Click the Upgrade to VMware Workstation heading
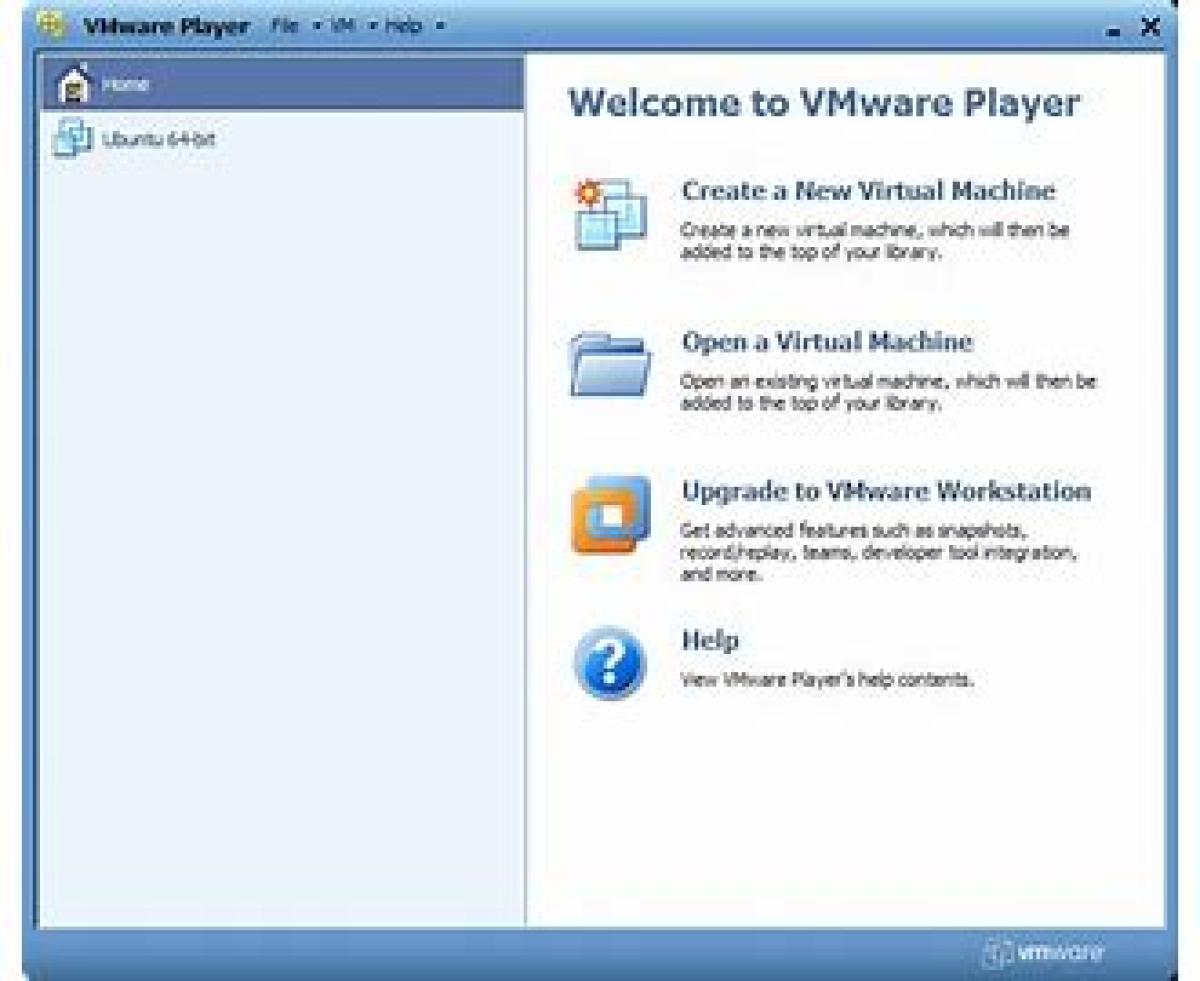Viewport: 1200px width, 981px height. [886, 491]
